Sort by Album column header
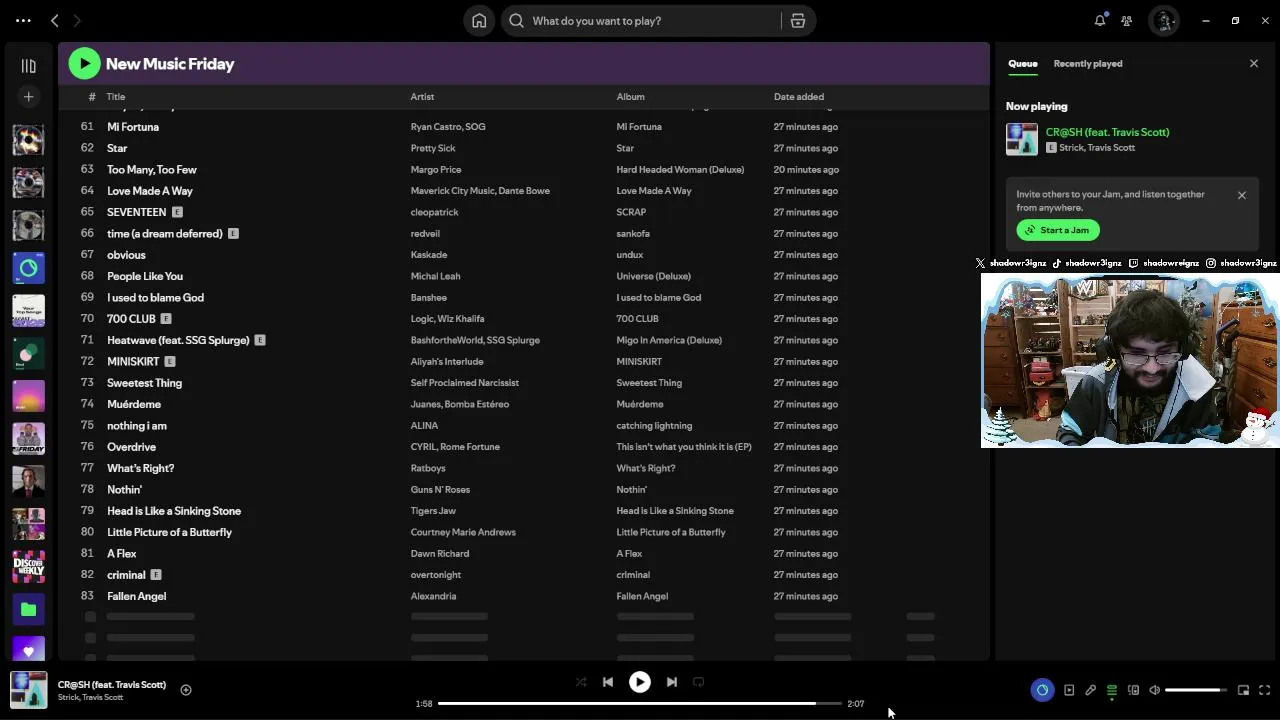Viewport: 1280px width, 720px height. (x=630, y=97)
